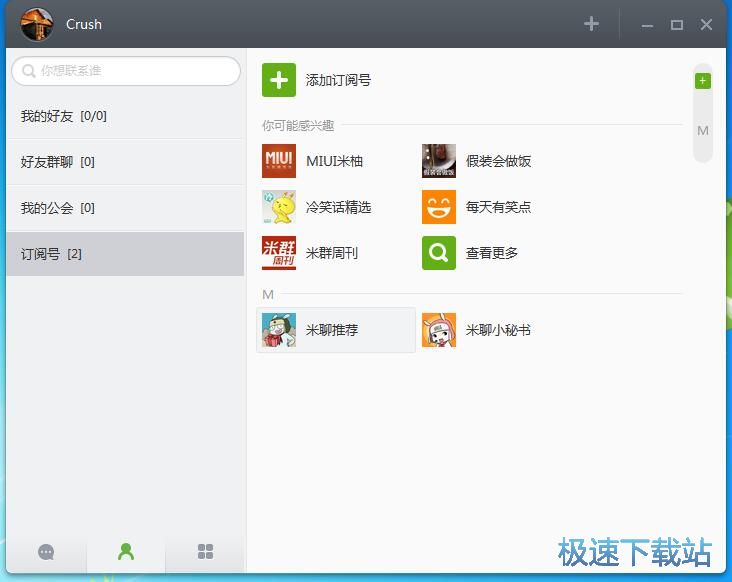This screenshot has height=582, width=732.
Task: Maximize the chat window
Action: click(x=676, y=25)
